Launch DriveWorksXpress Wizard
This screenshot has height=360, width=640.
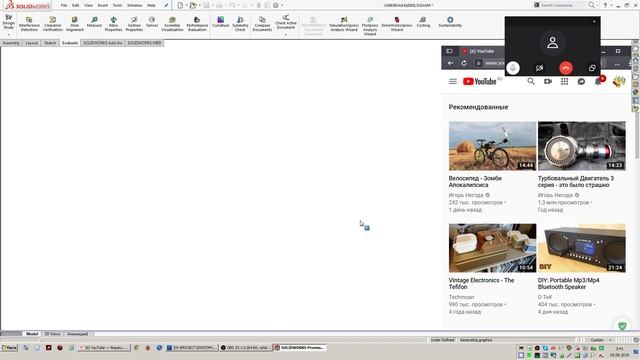pos(397,24)
